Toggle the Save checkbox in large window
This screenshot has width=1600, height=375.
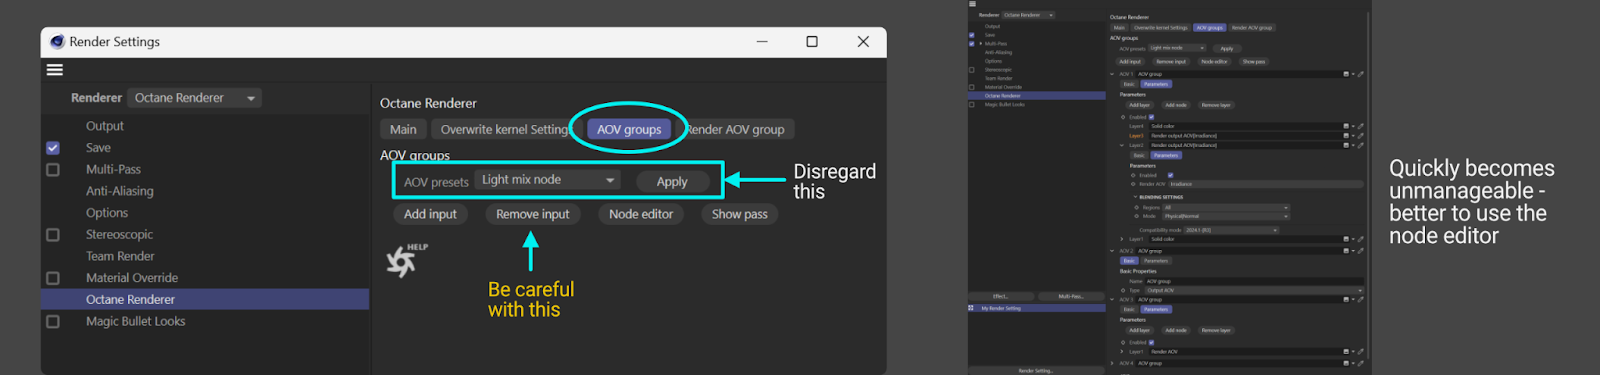53,148
